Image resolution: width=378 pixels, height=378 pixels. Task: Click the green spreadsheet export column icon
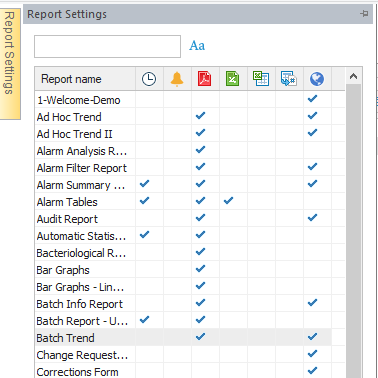click(232, 79)
